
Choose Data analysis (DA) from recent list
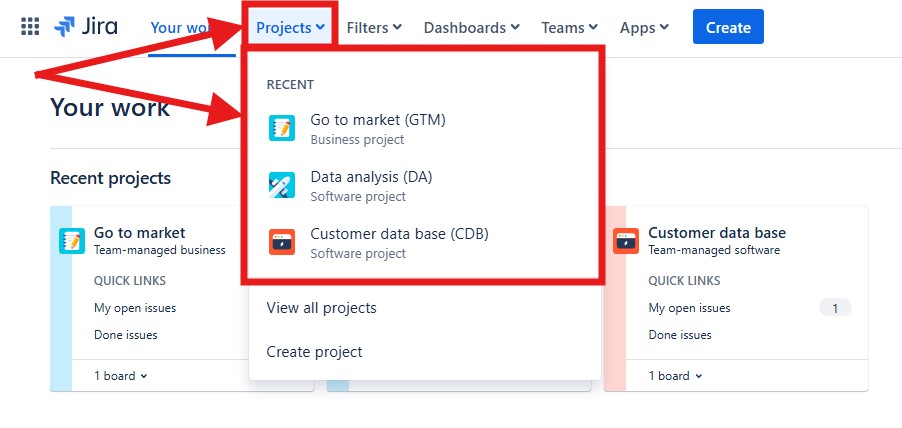371,177
